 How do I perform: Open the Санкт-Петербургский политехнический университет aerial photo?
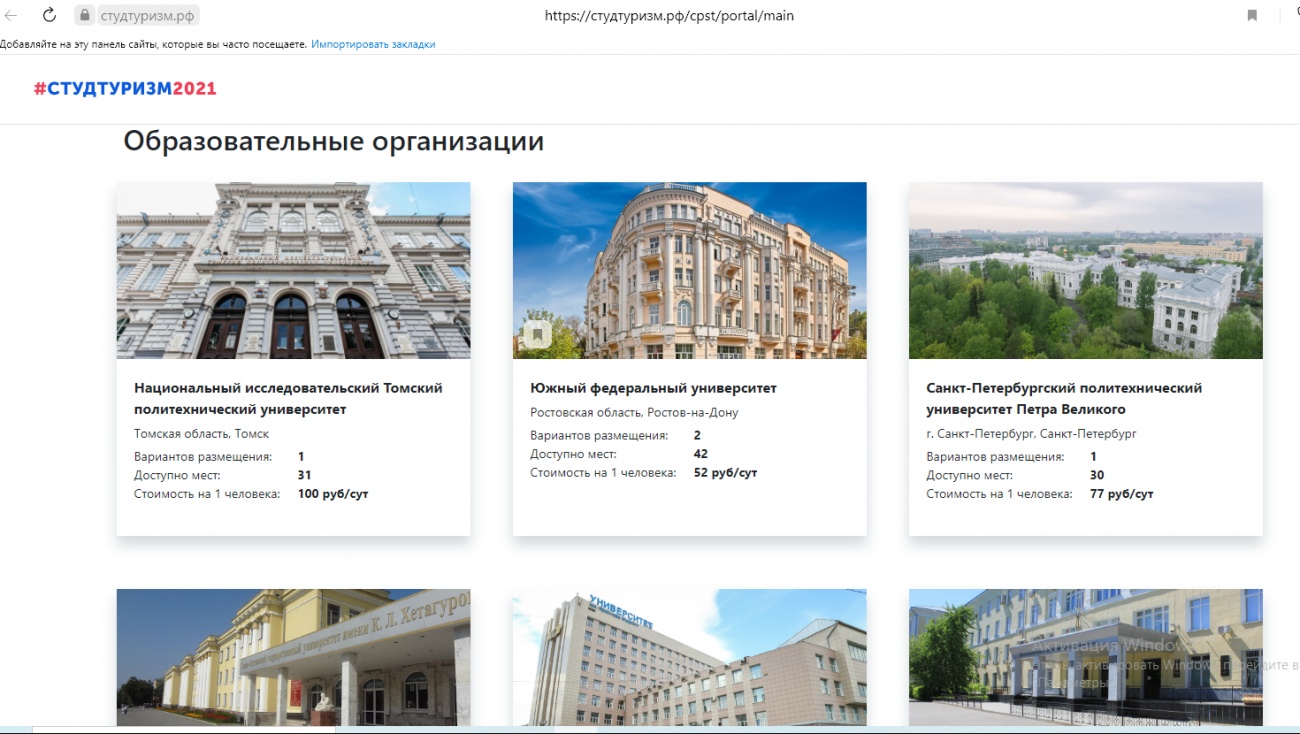1085,270
